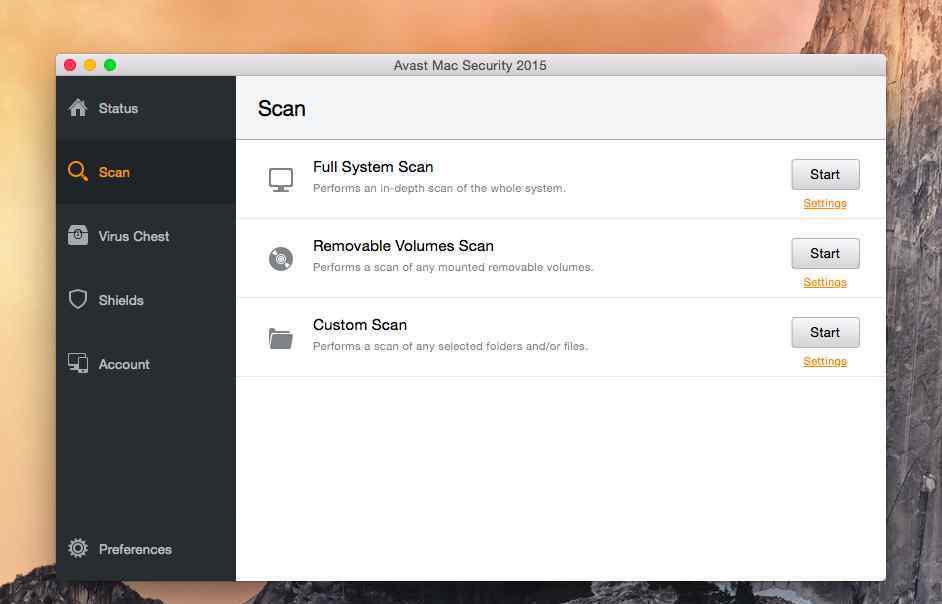Click the Removable Volumes disc icon

281,259
